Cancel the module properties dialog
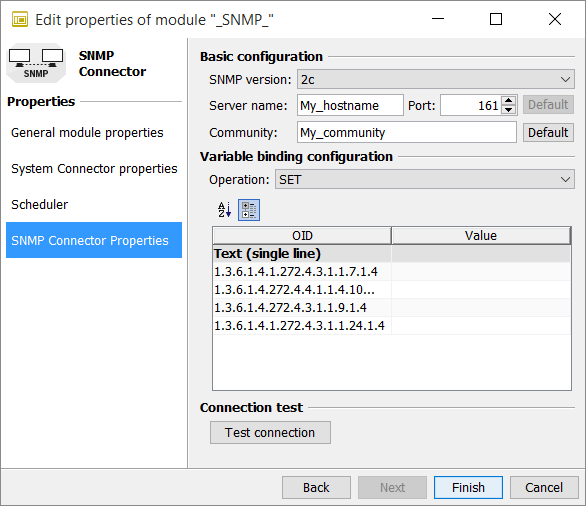 coord(544,487)
